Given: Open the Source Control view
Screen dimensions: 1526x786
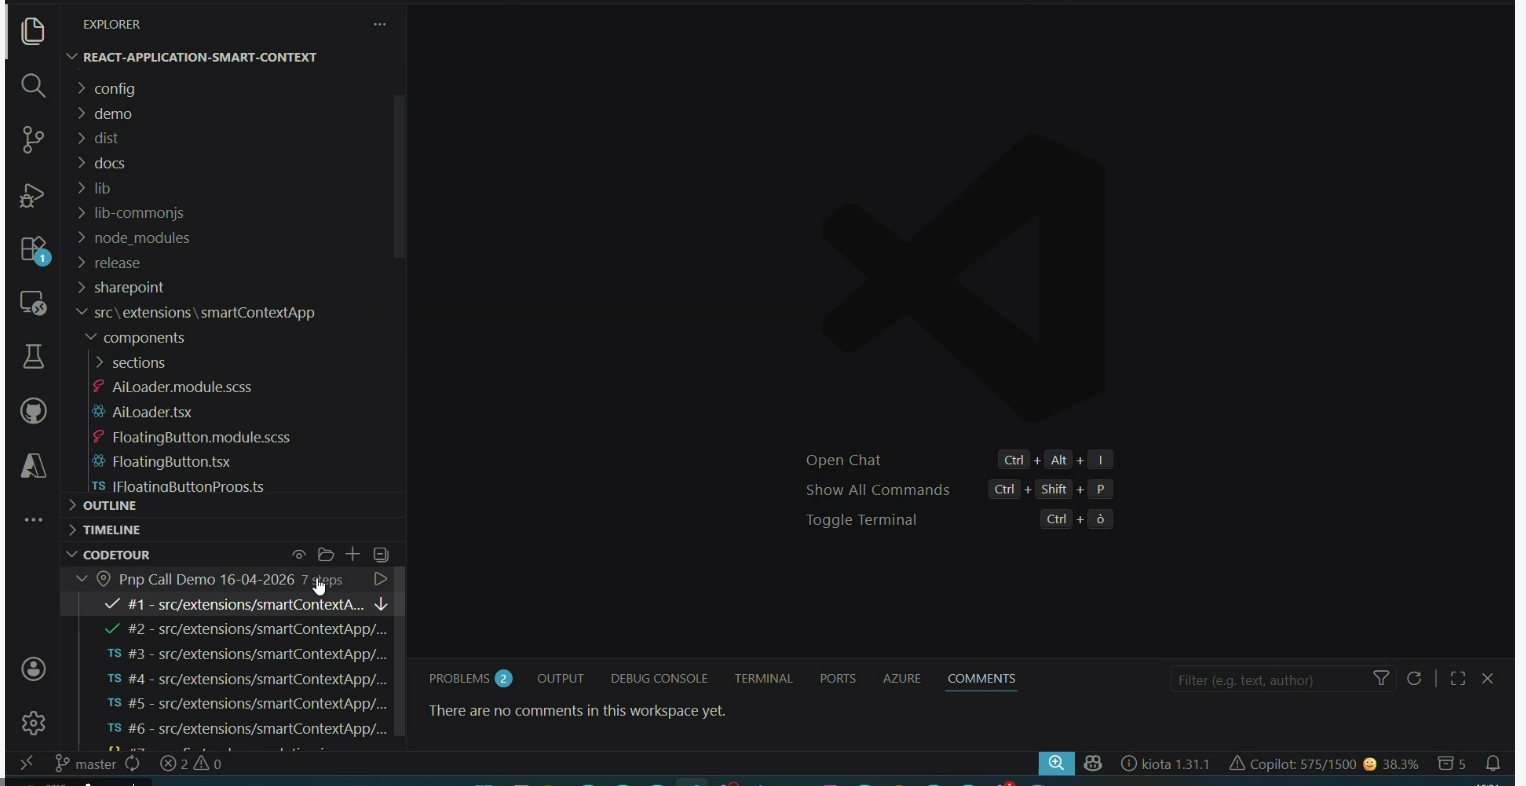Looking at the screenshot, I should (33, 140).
